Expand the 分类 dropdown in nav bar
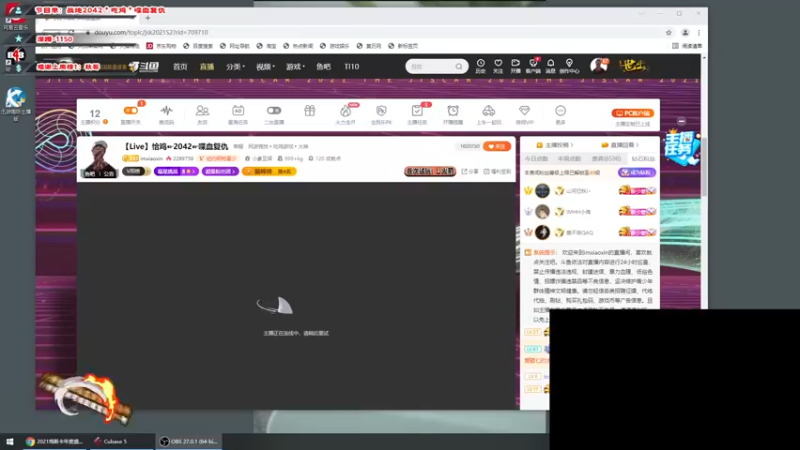The width and height of the screenshot is (800, 450). coord(236,66)
